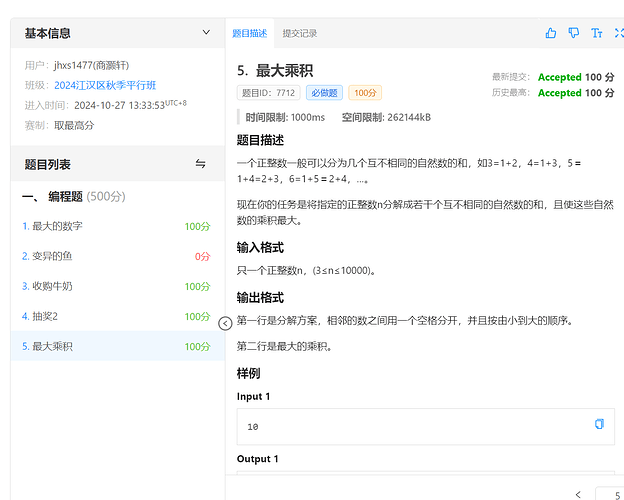Copy Input 1 sample with copy icon

[599, 424]
